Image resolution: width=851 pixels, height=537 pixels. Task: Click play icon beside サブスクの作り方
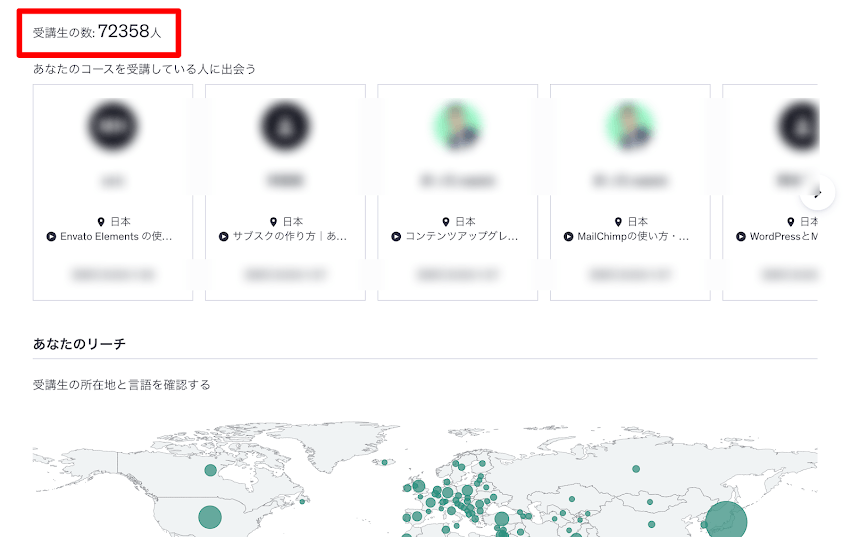[224, 237]
